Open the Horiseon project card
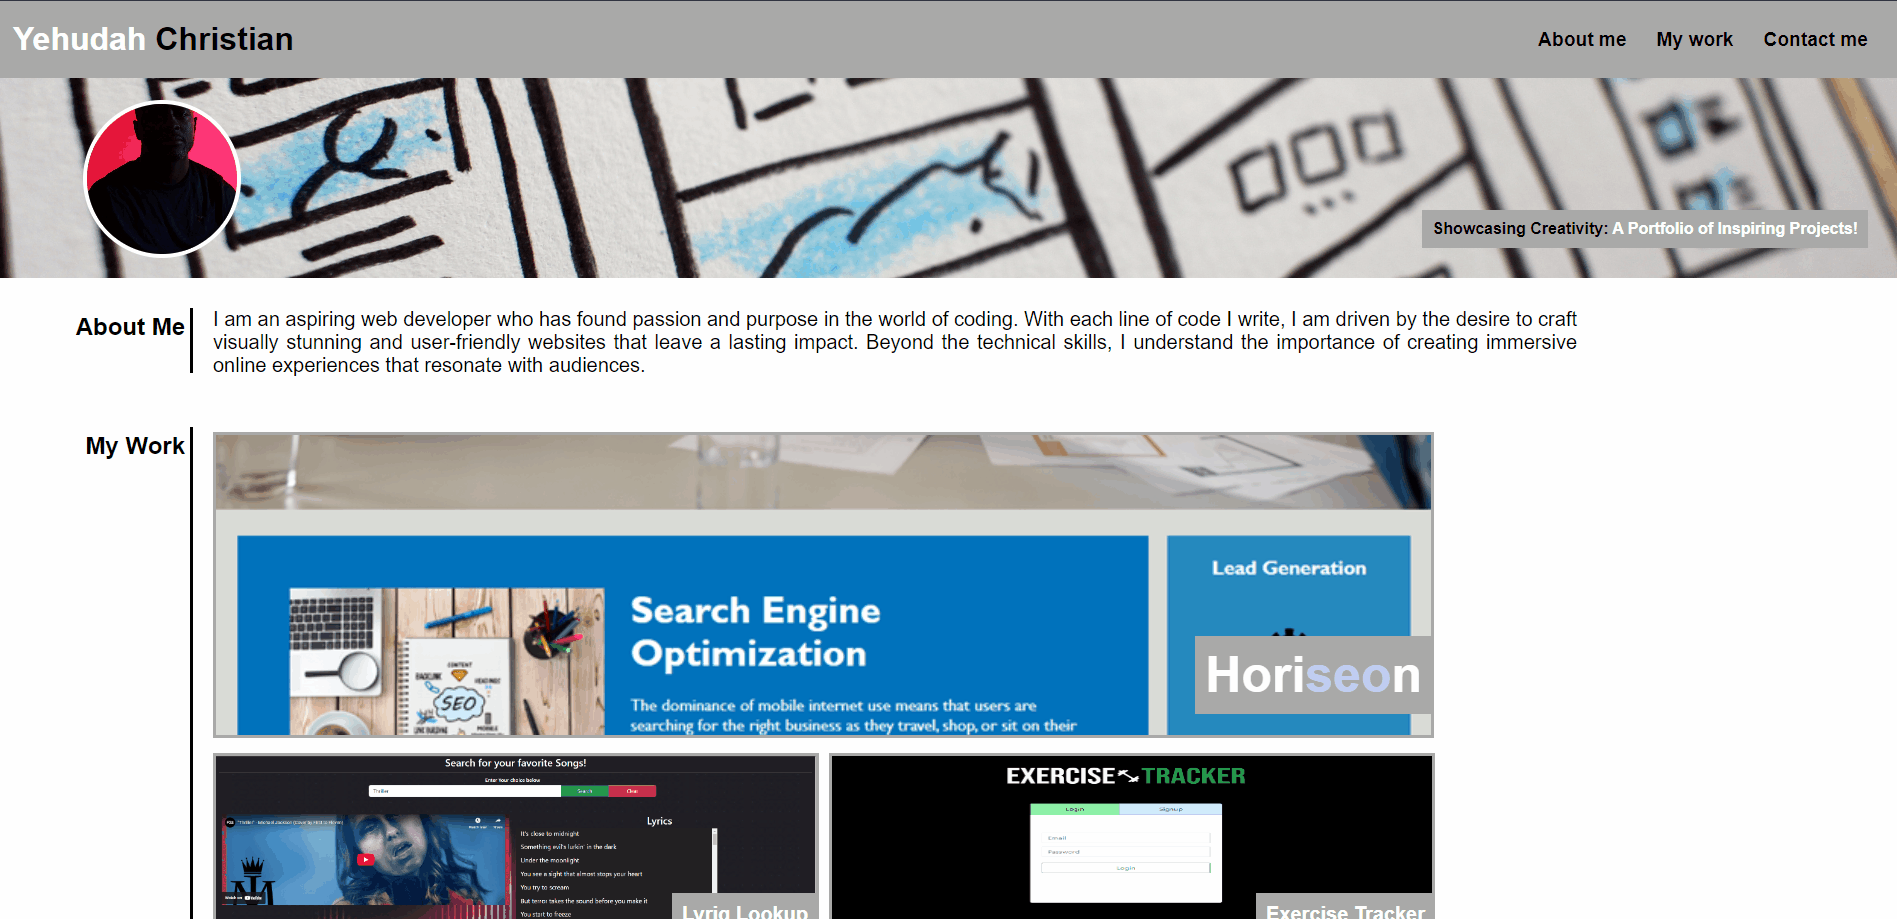Image resolution: width=1897 pixels, height=919 pixels. (x=823, y=585)
